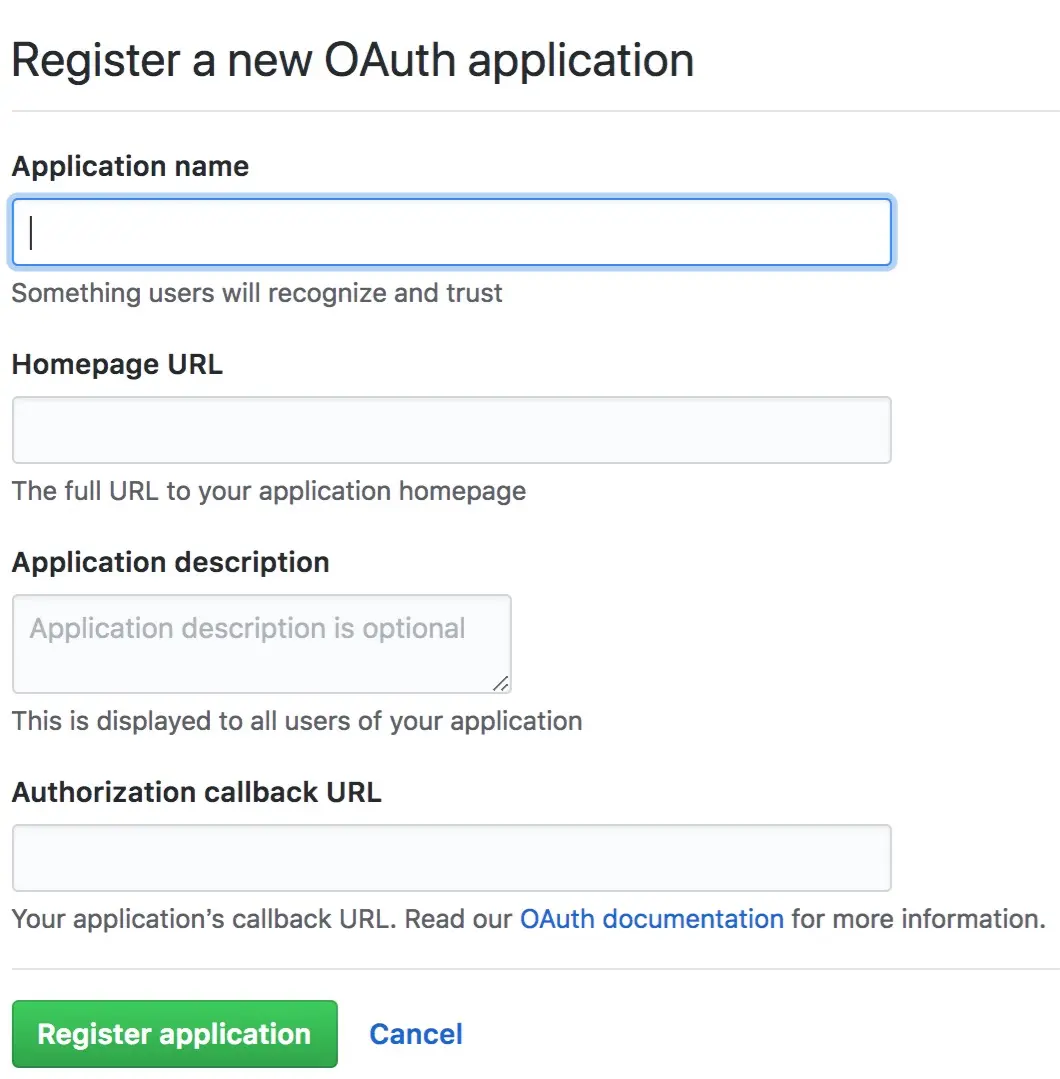
Task: Click the "Application name" label
Action: click(130, 166)
